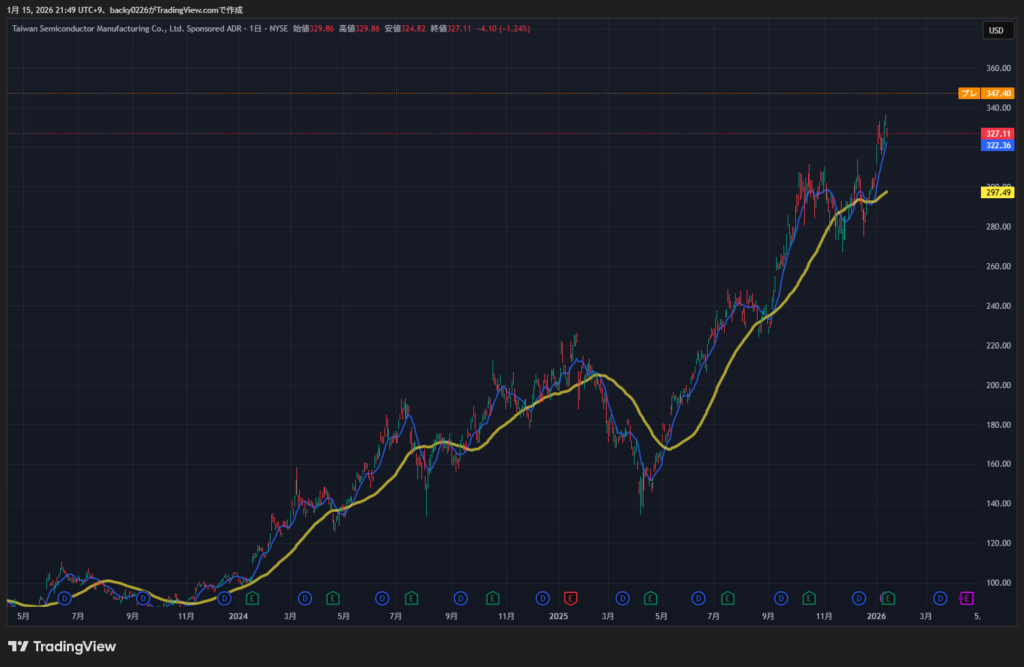Click the Taiwan Semiconductor Manufacturing symbol title
Viewport: 1024px width, 667px height.
click(120, 29)
